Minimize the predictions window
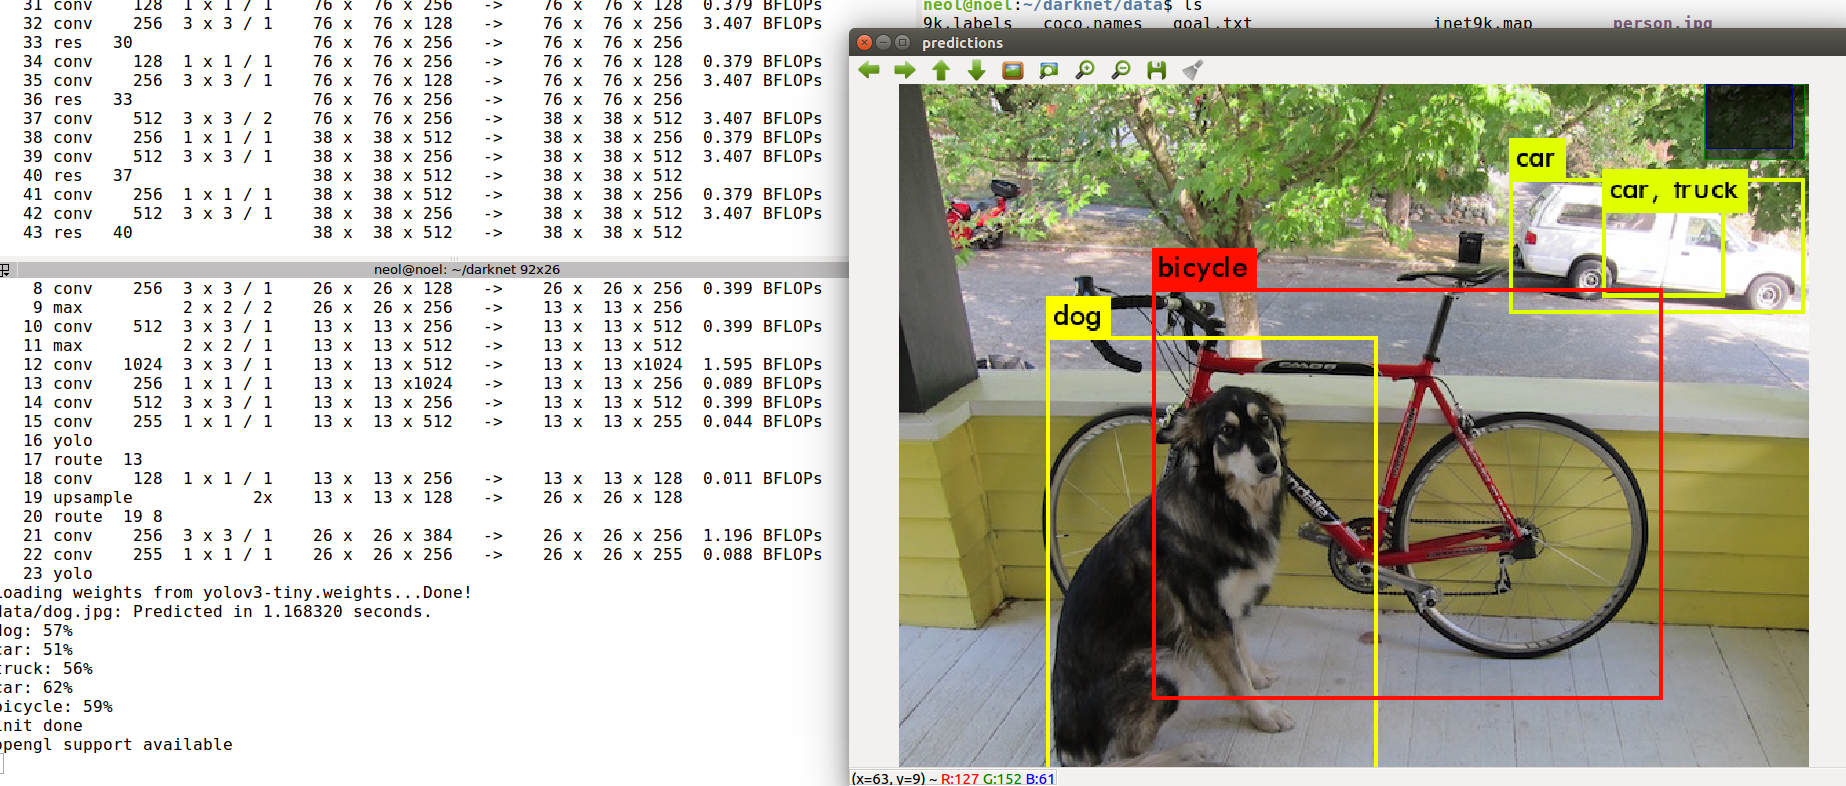Image resolution: width=1846 pixels, height=786 pixels. point(883,42)
